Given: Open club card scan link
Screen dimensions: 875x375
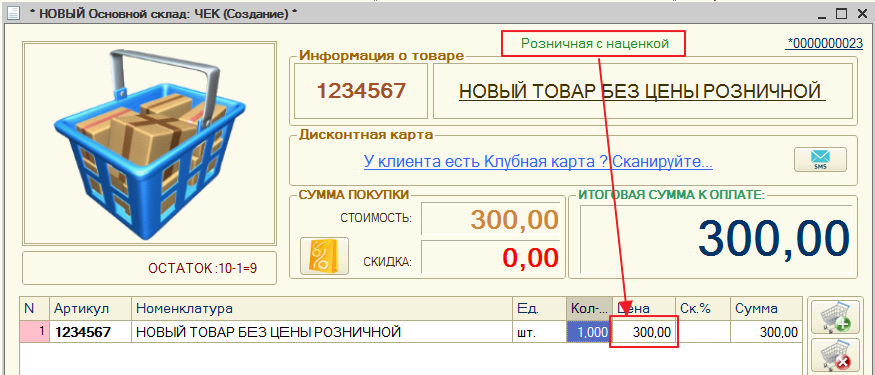Looking at the screenshot, I should tap(539, 162).
